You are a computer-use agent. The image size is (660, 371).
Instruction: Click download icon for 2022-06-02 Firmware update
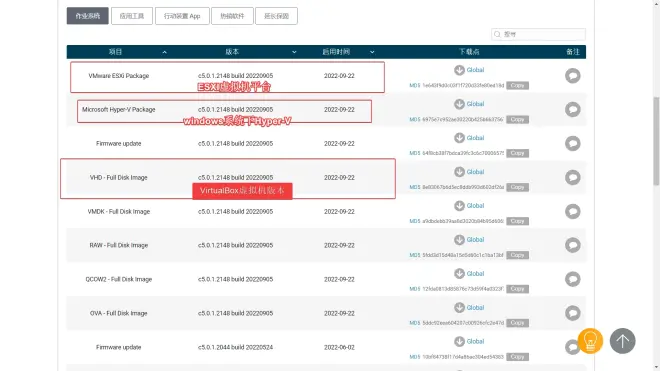459,342
